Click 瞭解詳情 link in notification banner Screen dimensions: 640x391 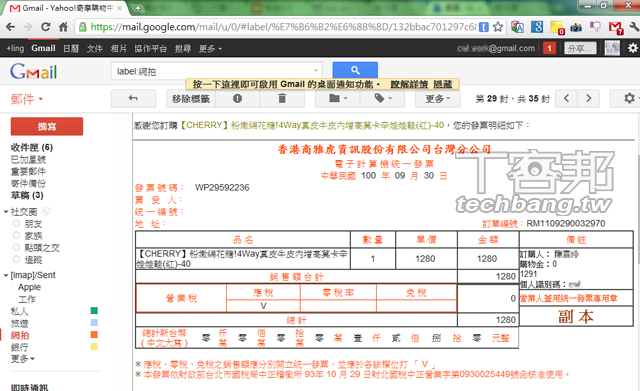(409, 84)
